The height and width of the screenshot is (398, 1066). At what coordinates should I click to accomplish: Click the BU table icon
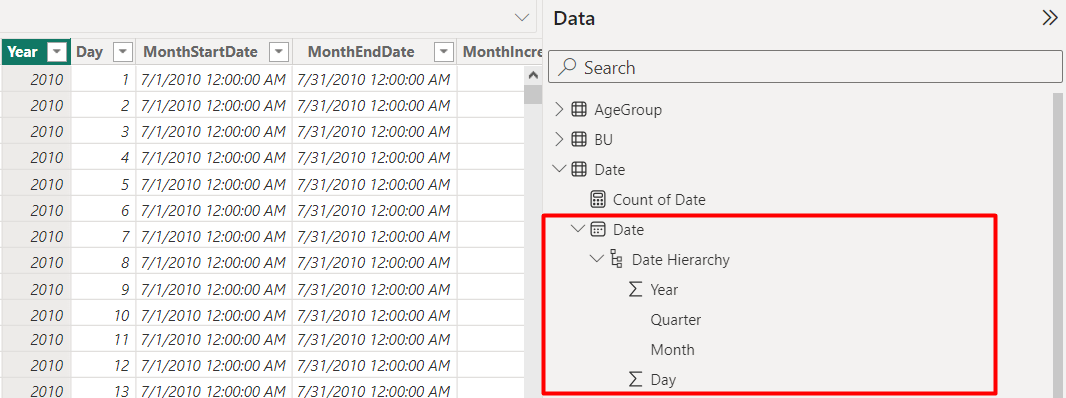coord(579,139)
